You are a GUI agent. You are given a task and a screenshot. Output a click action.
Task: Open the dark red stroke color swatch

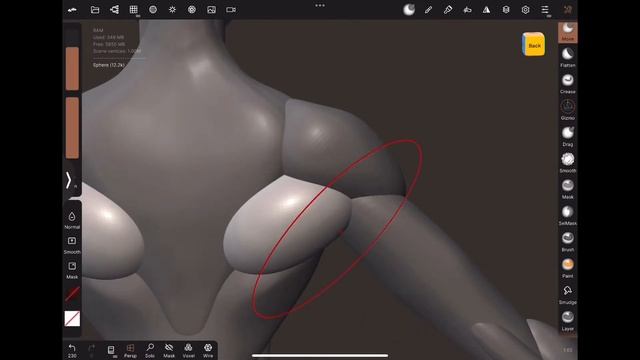(x=72, y=294)
